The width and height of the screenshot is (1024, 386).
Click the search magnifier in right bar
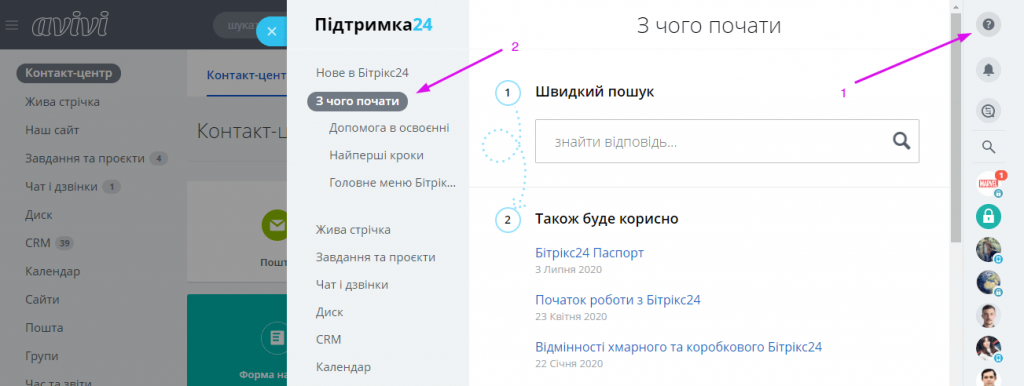tap(988, 148)
